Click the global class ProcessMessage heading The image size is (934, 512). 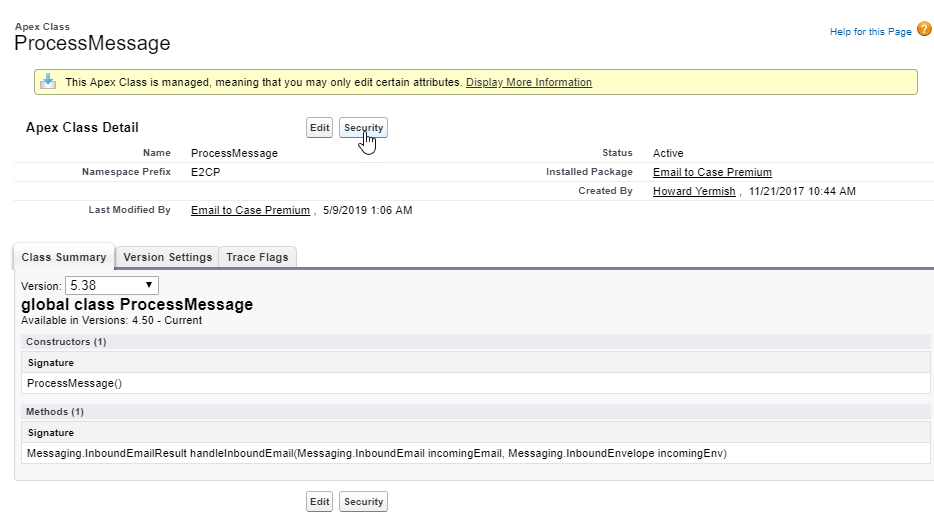pos(137,304)
